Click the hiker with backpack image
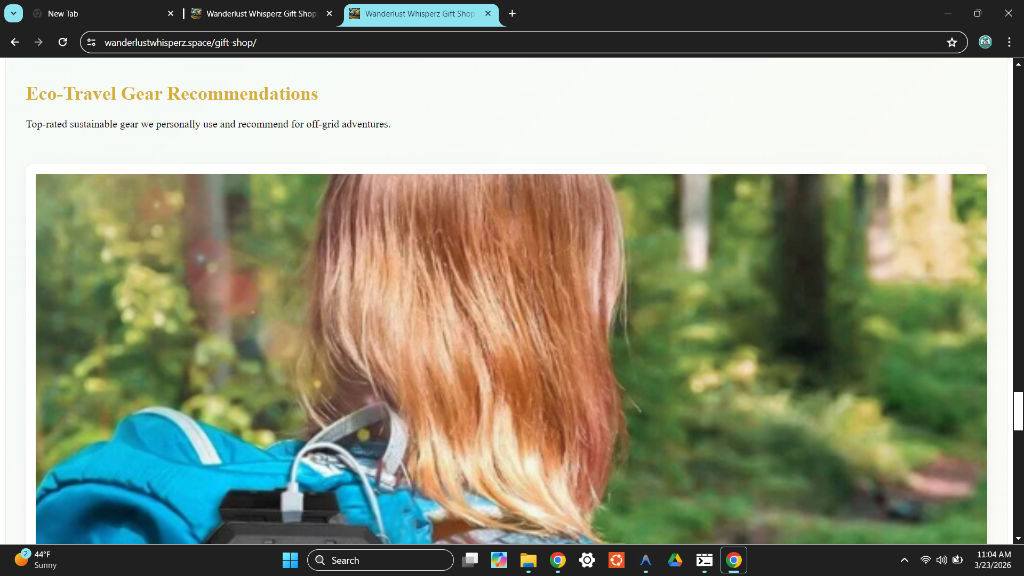1024x576 pixels. coord(510,358)
